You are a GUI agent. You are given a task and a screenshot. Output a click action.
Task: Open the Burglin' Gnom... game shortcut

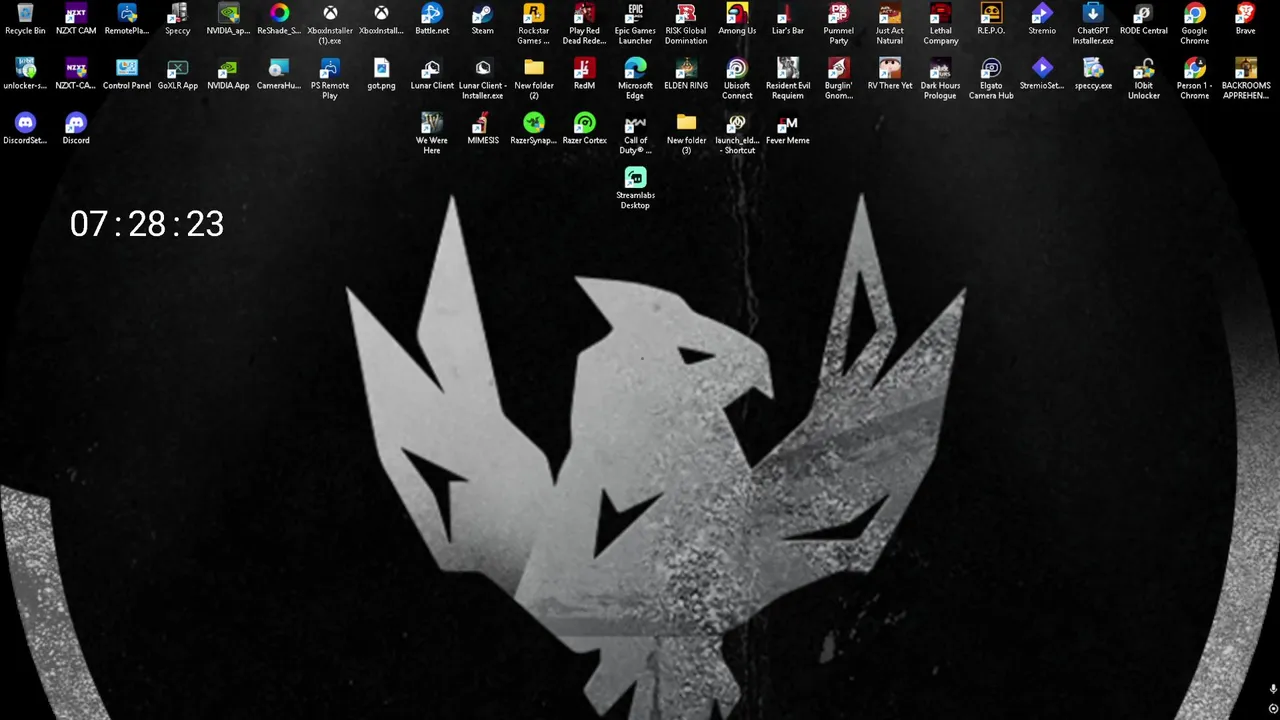tap(839, 79)
